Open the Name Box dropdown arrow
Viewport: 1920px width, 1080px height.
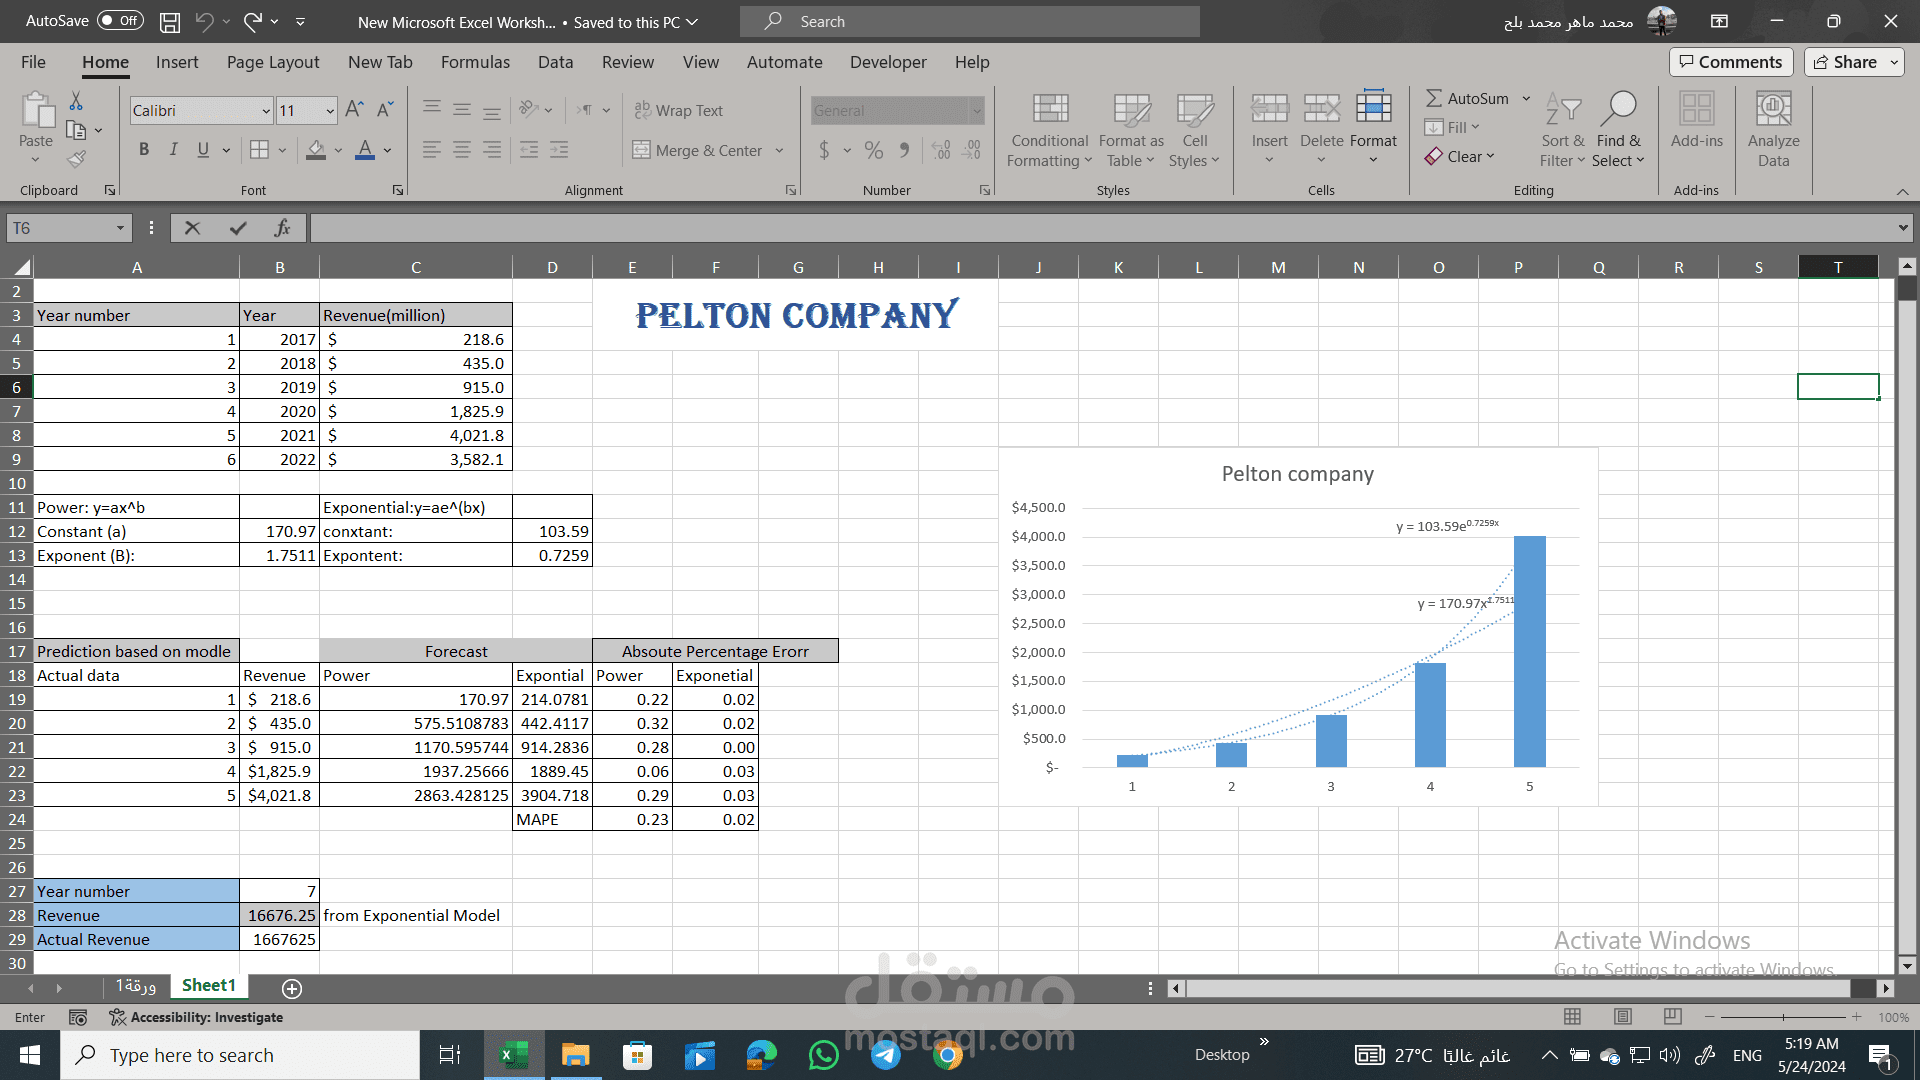[120, 228]
